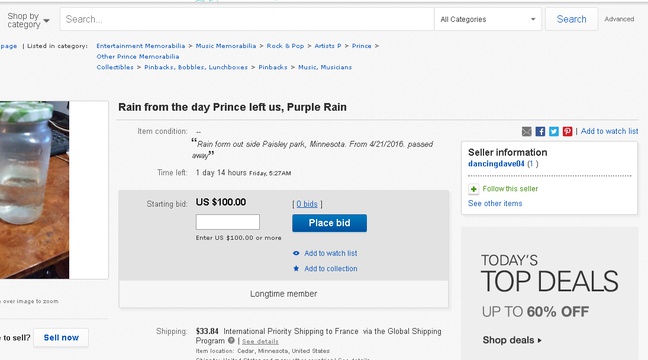Click the jar product image thumbnail
Image resolution: width=648 pixels, height=360 pixels.
point(34,190)
